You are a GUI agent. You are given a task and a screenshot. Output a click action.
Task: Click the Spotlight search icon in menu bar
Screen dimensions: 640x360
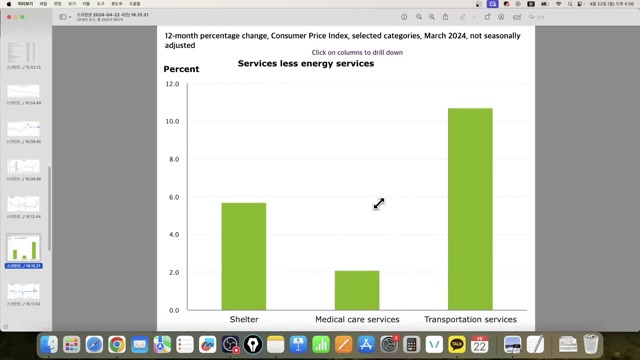(570, 4)
